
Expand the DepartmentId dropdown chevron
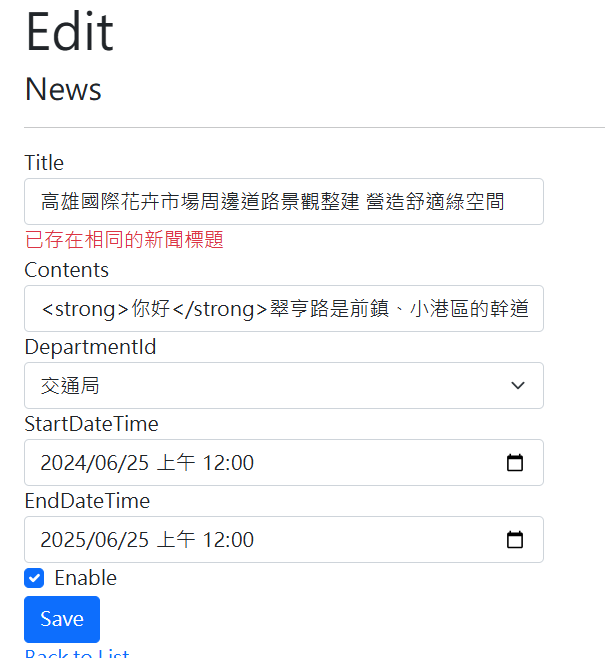point(518,386)
